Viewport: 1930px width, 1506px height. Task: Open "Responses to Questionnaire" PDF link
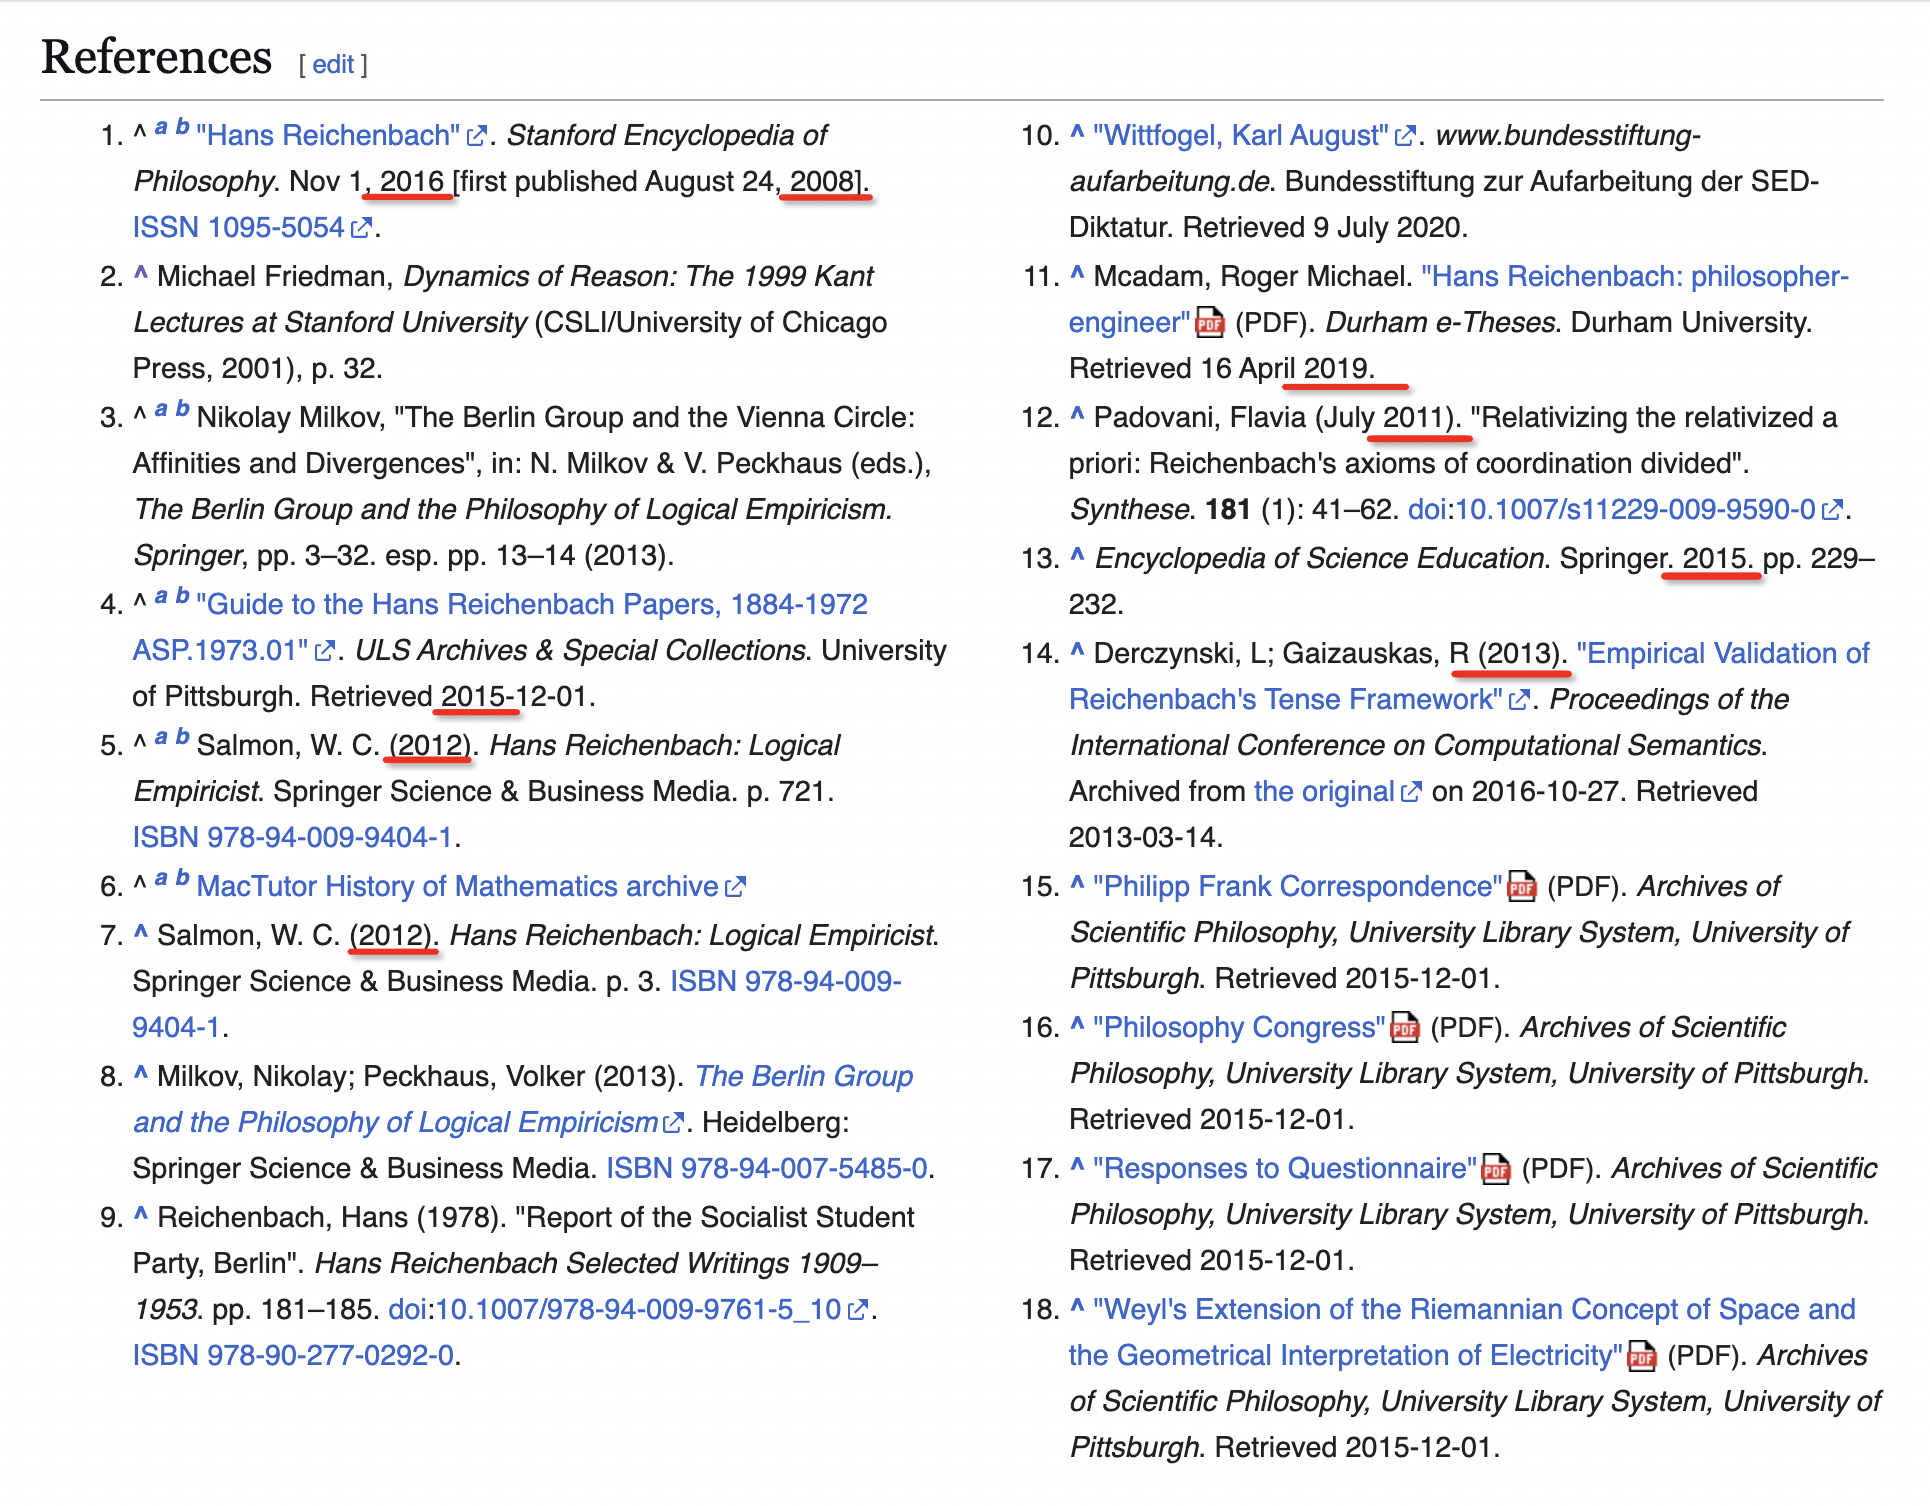(x=1285, y=1168)
